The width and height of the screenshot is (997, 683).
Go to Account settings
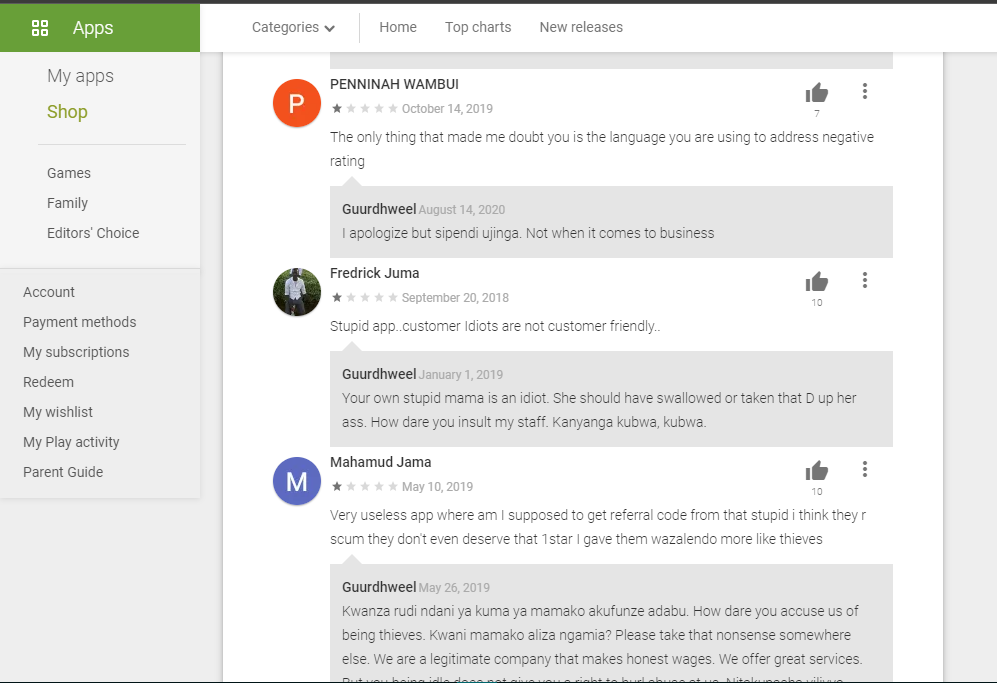pos(49,292)
